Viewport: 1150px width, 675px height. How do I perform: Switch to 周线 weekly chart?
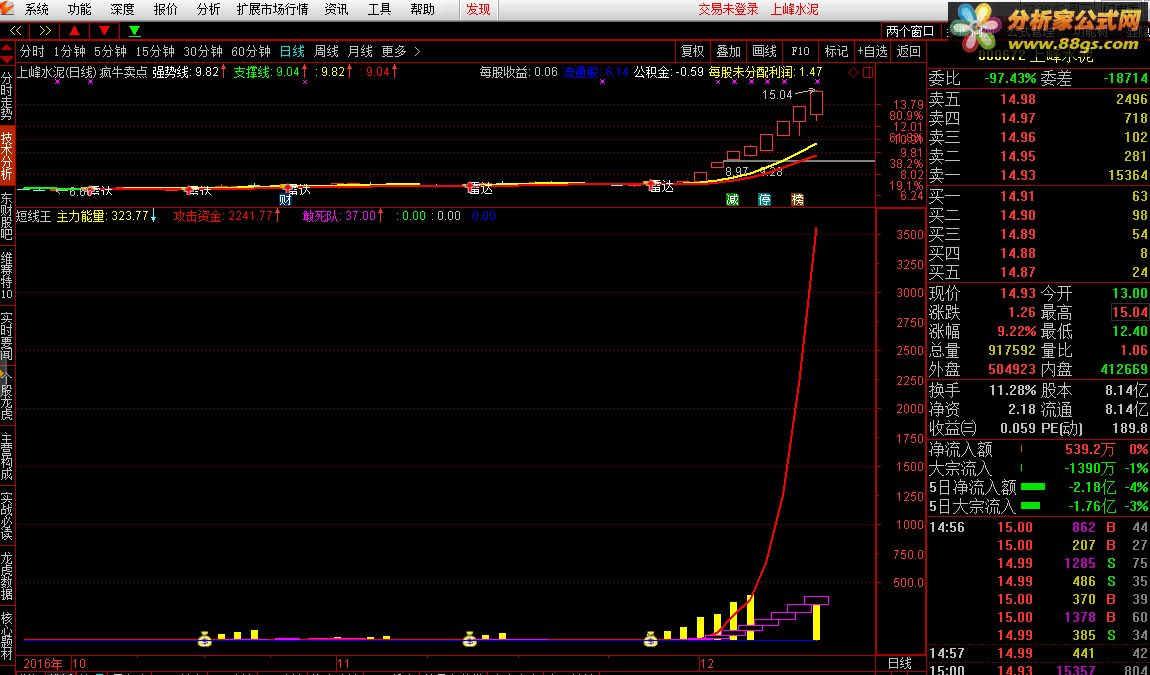[x=326, y=51]
